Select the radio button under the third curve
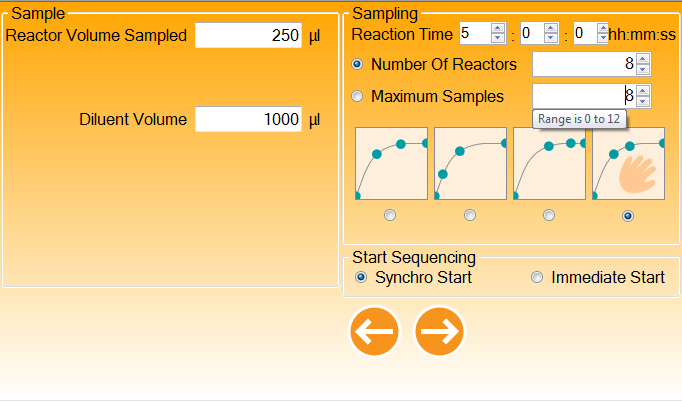The width and height of the screenshot is (682, 403). (x=549, y=215)
